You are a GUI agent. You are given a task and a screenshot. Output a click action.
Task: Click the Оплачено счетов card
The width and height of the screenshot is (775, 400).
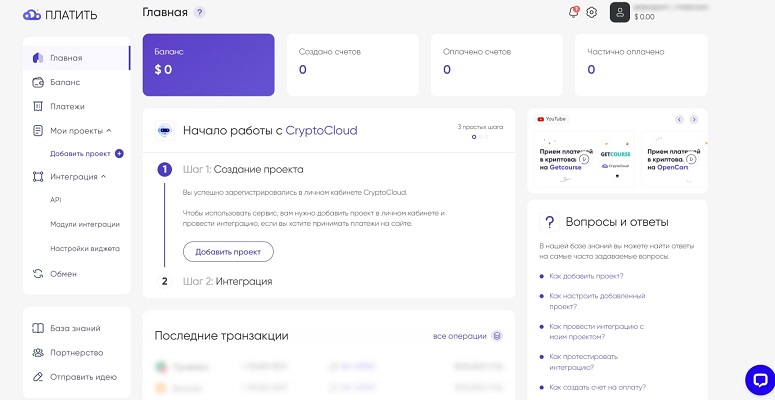(x=497, y=65)
